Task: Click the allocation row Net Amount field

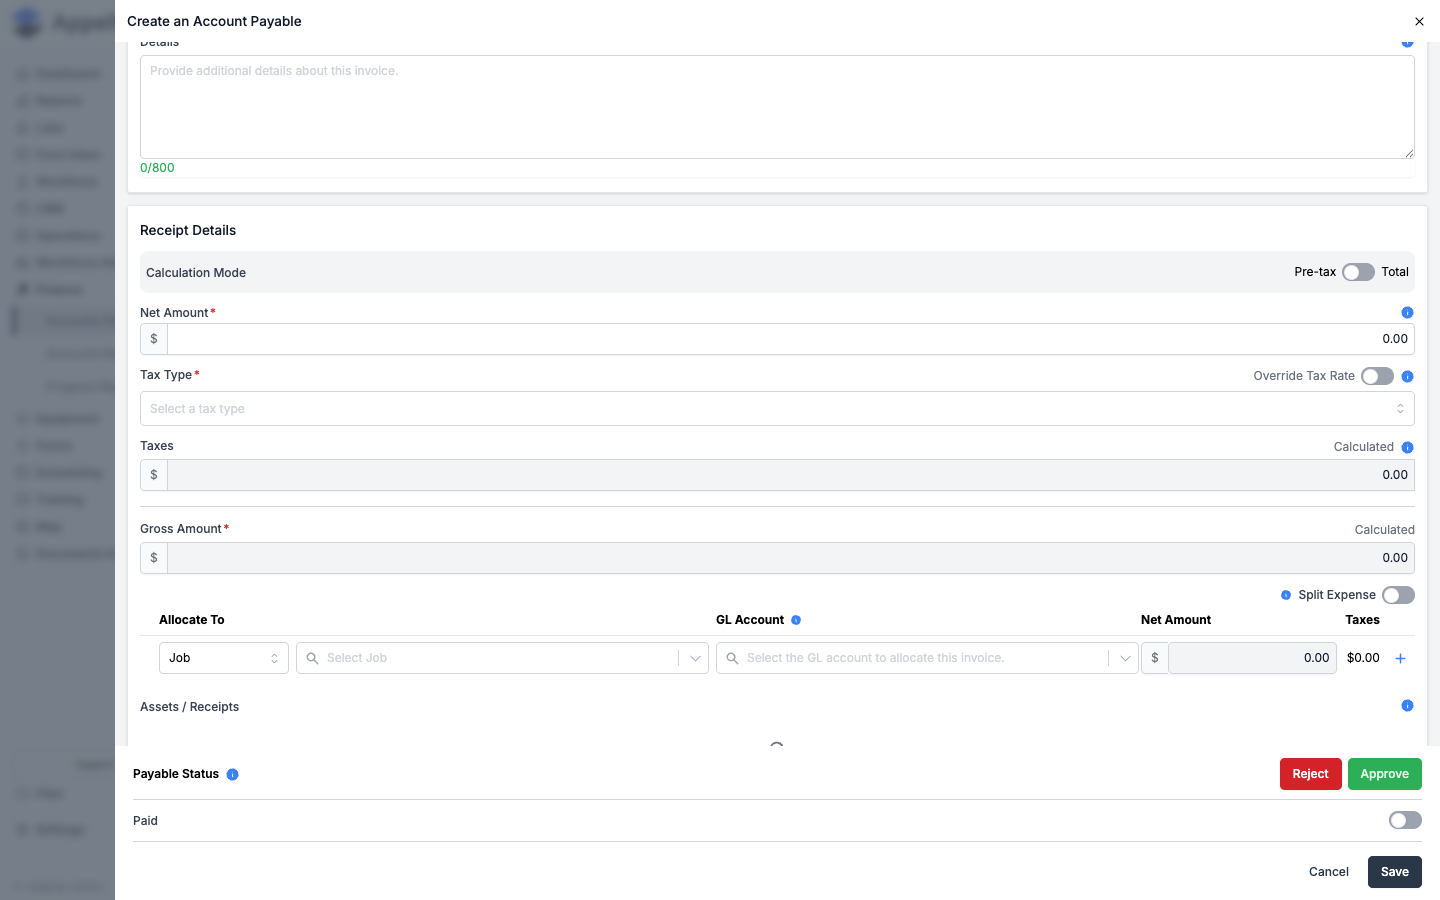Action: click(x=1252, y=658)
